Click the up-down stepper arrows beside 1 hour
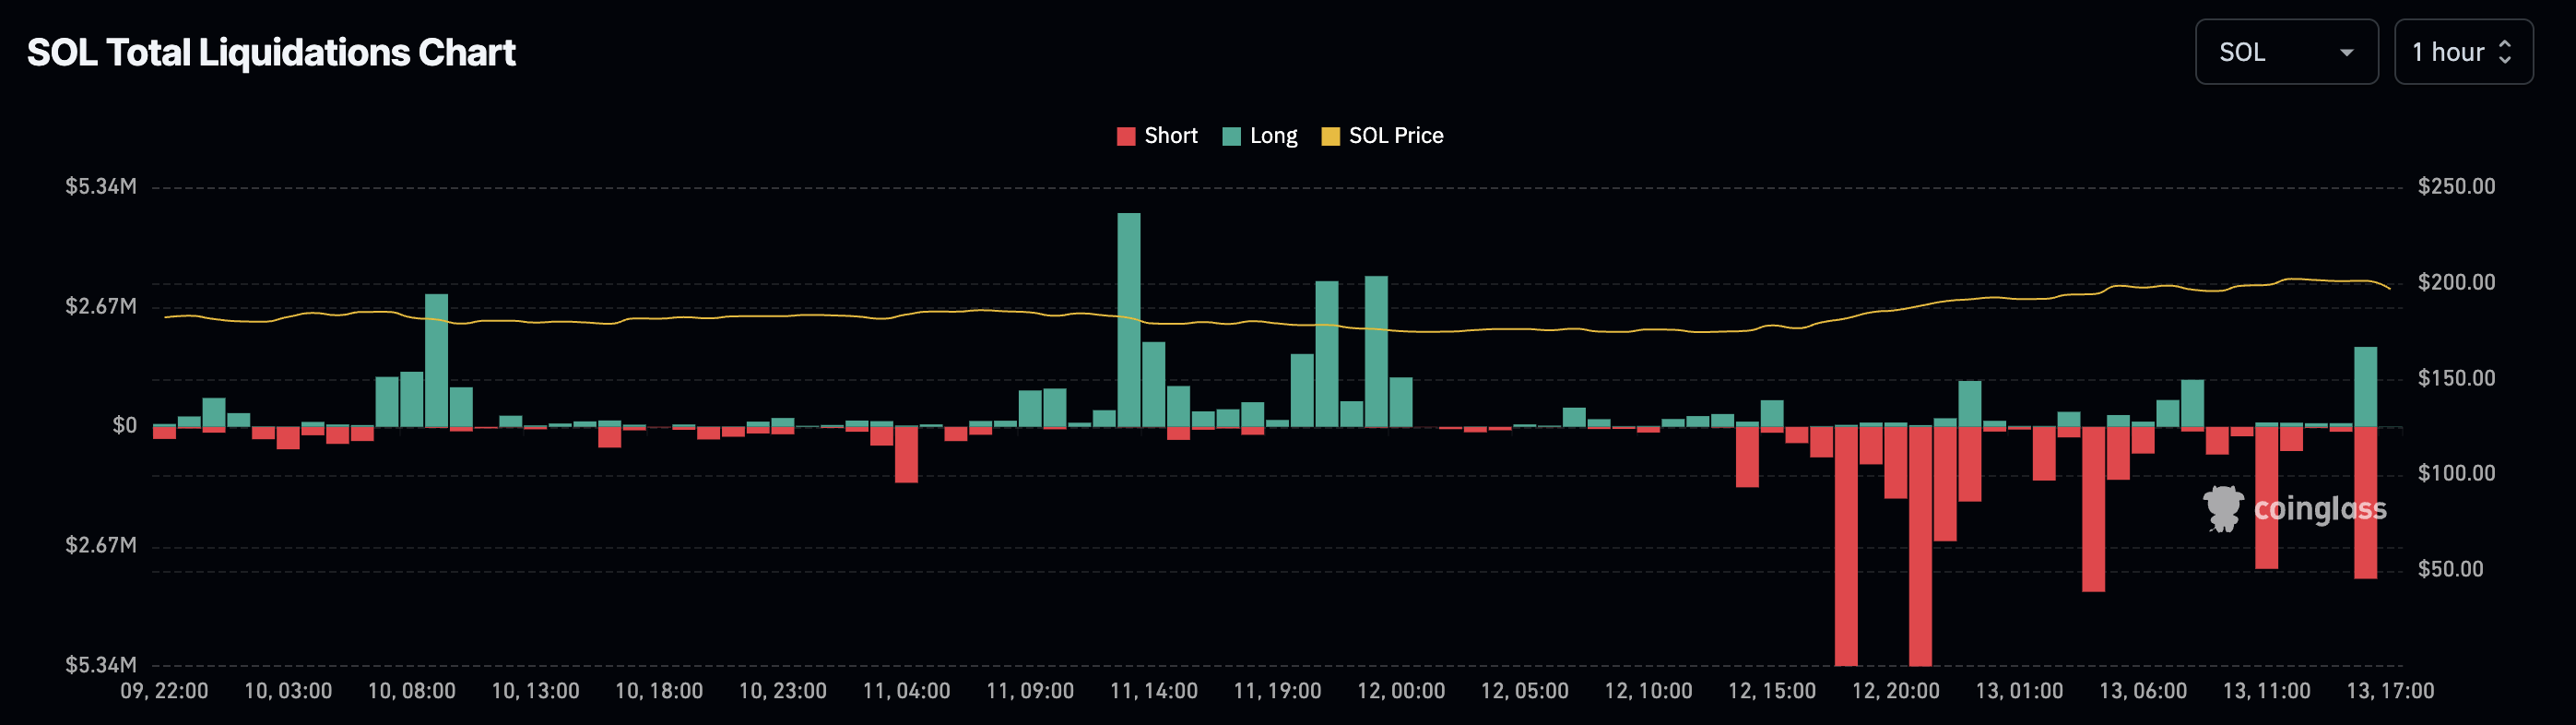Image resolution: width=2576 pixels, height=725 pixels. coord(2505,52)
